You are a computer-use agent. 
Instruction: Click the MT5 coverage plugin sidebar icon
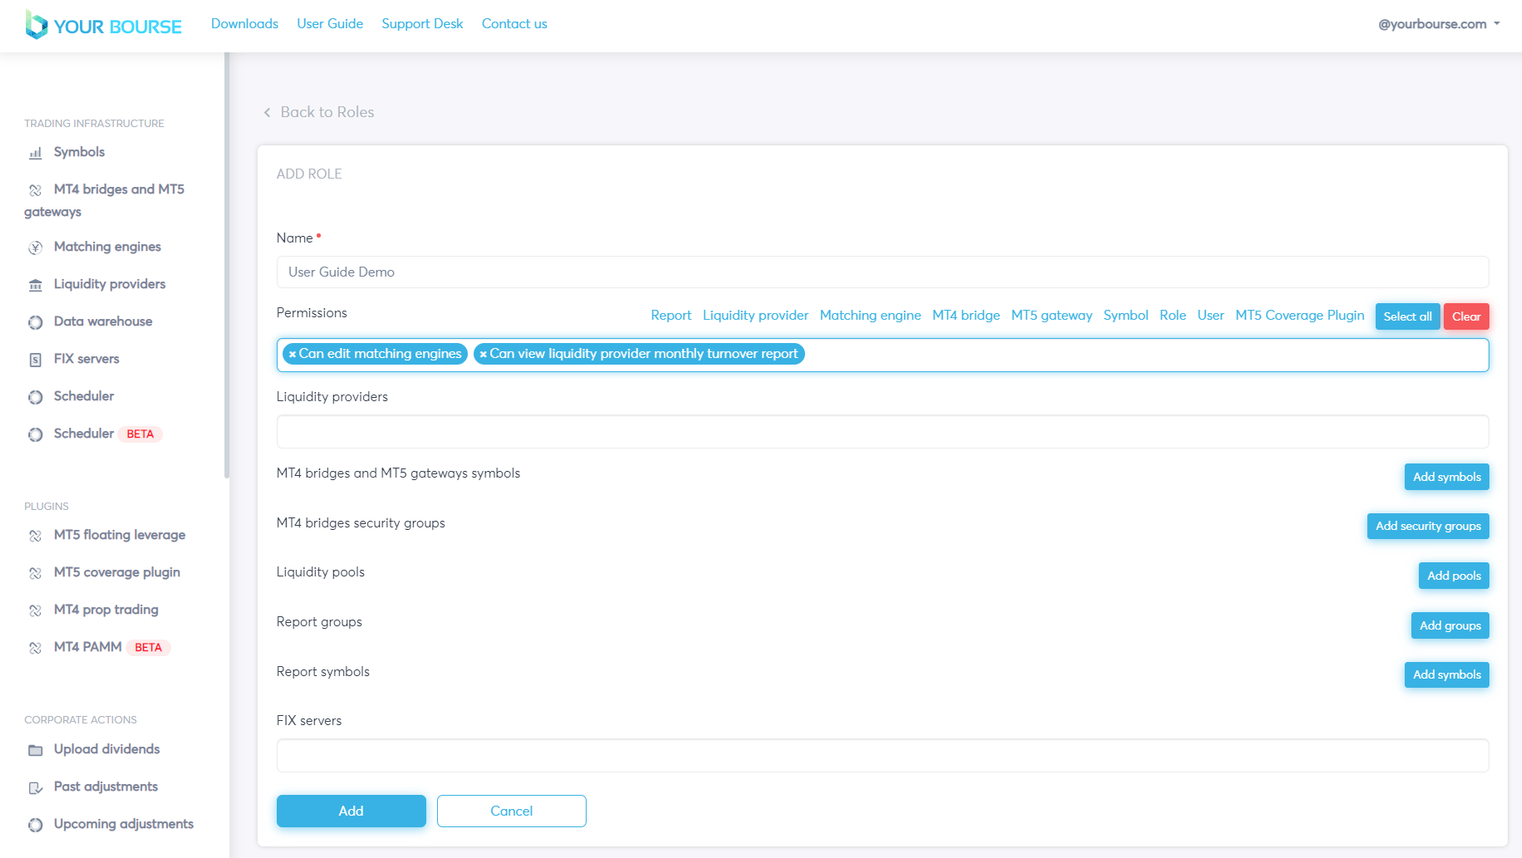point(35,573)
